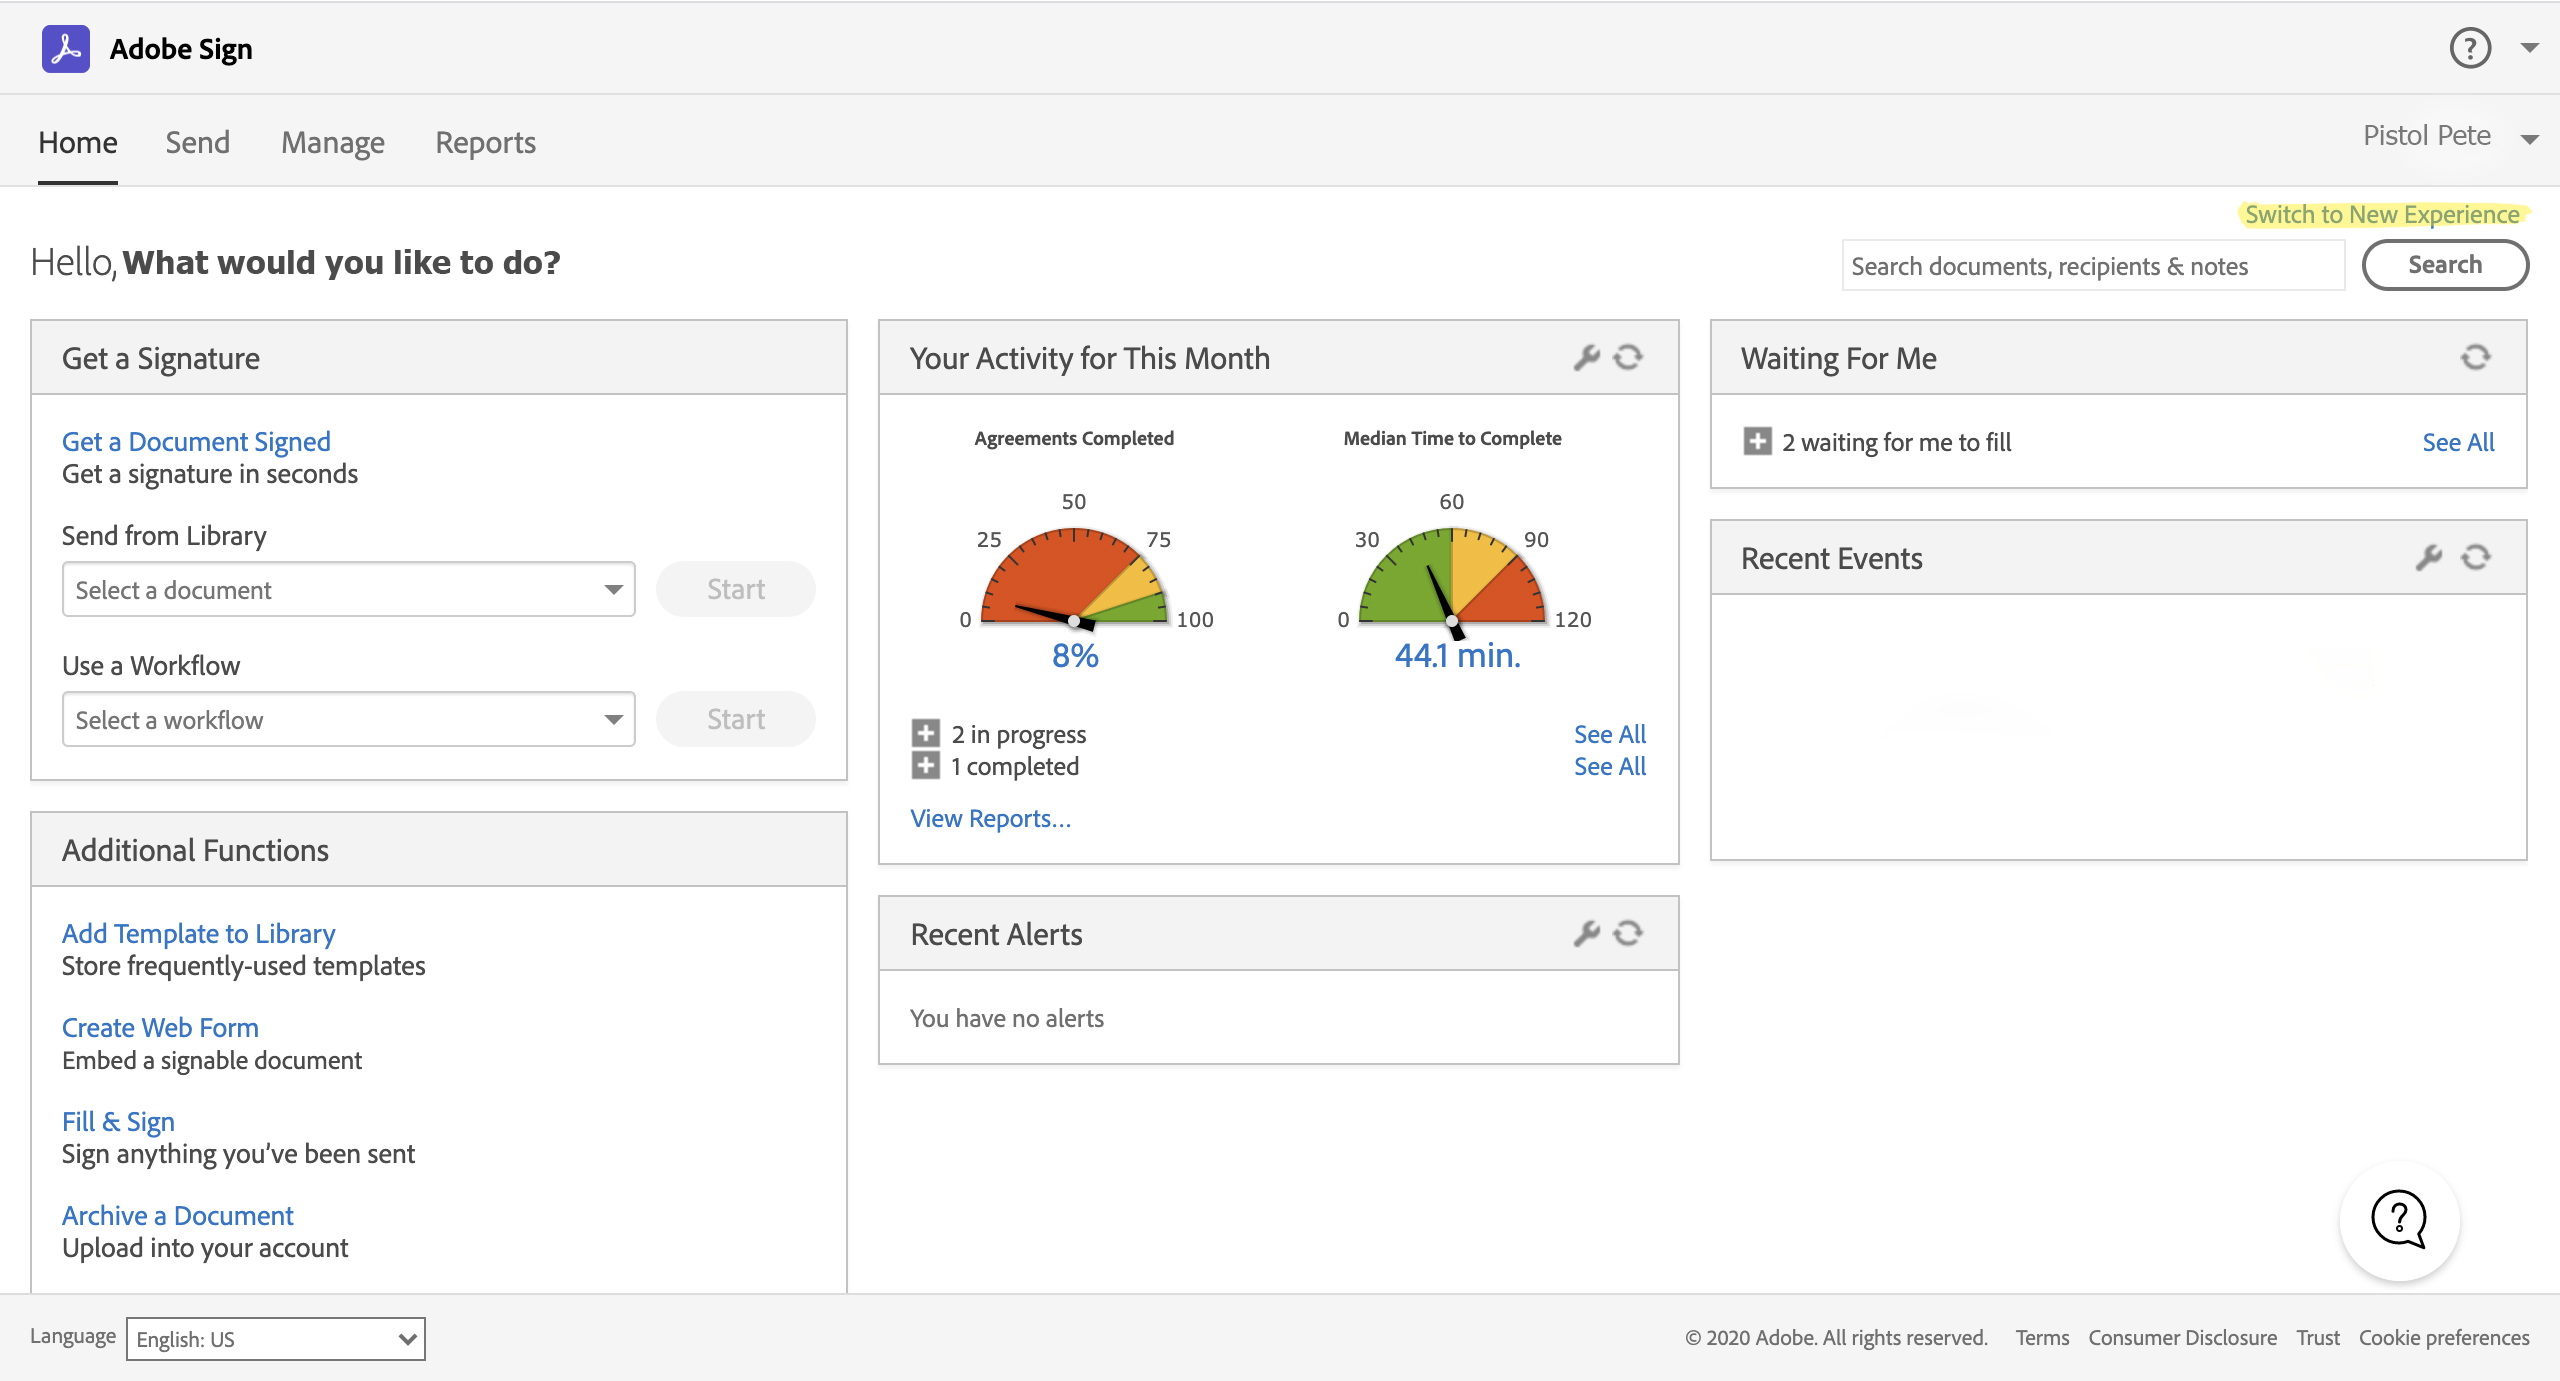The height and width of the screenshot is (1381, 2560).
Task: Click the Search button
Action: [2445, 265]
